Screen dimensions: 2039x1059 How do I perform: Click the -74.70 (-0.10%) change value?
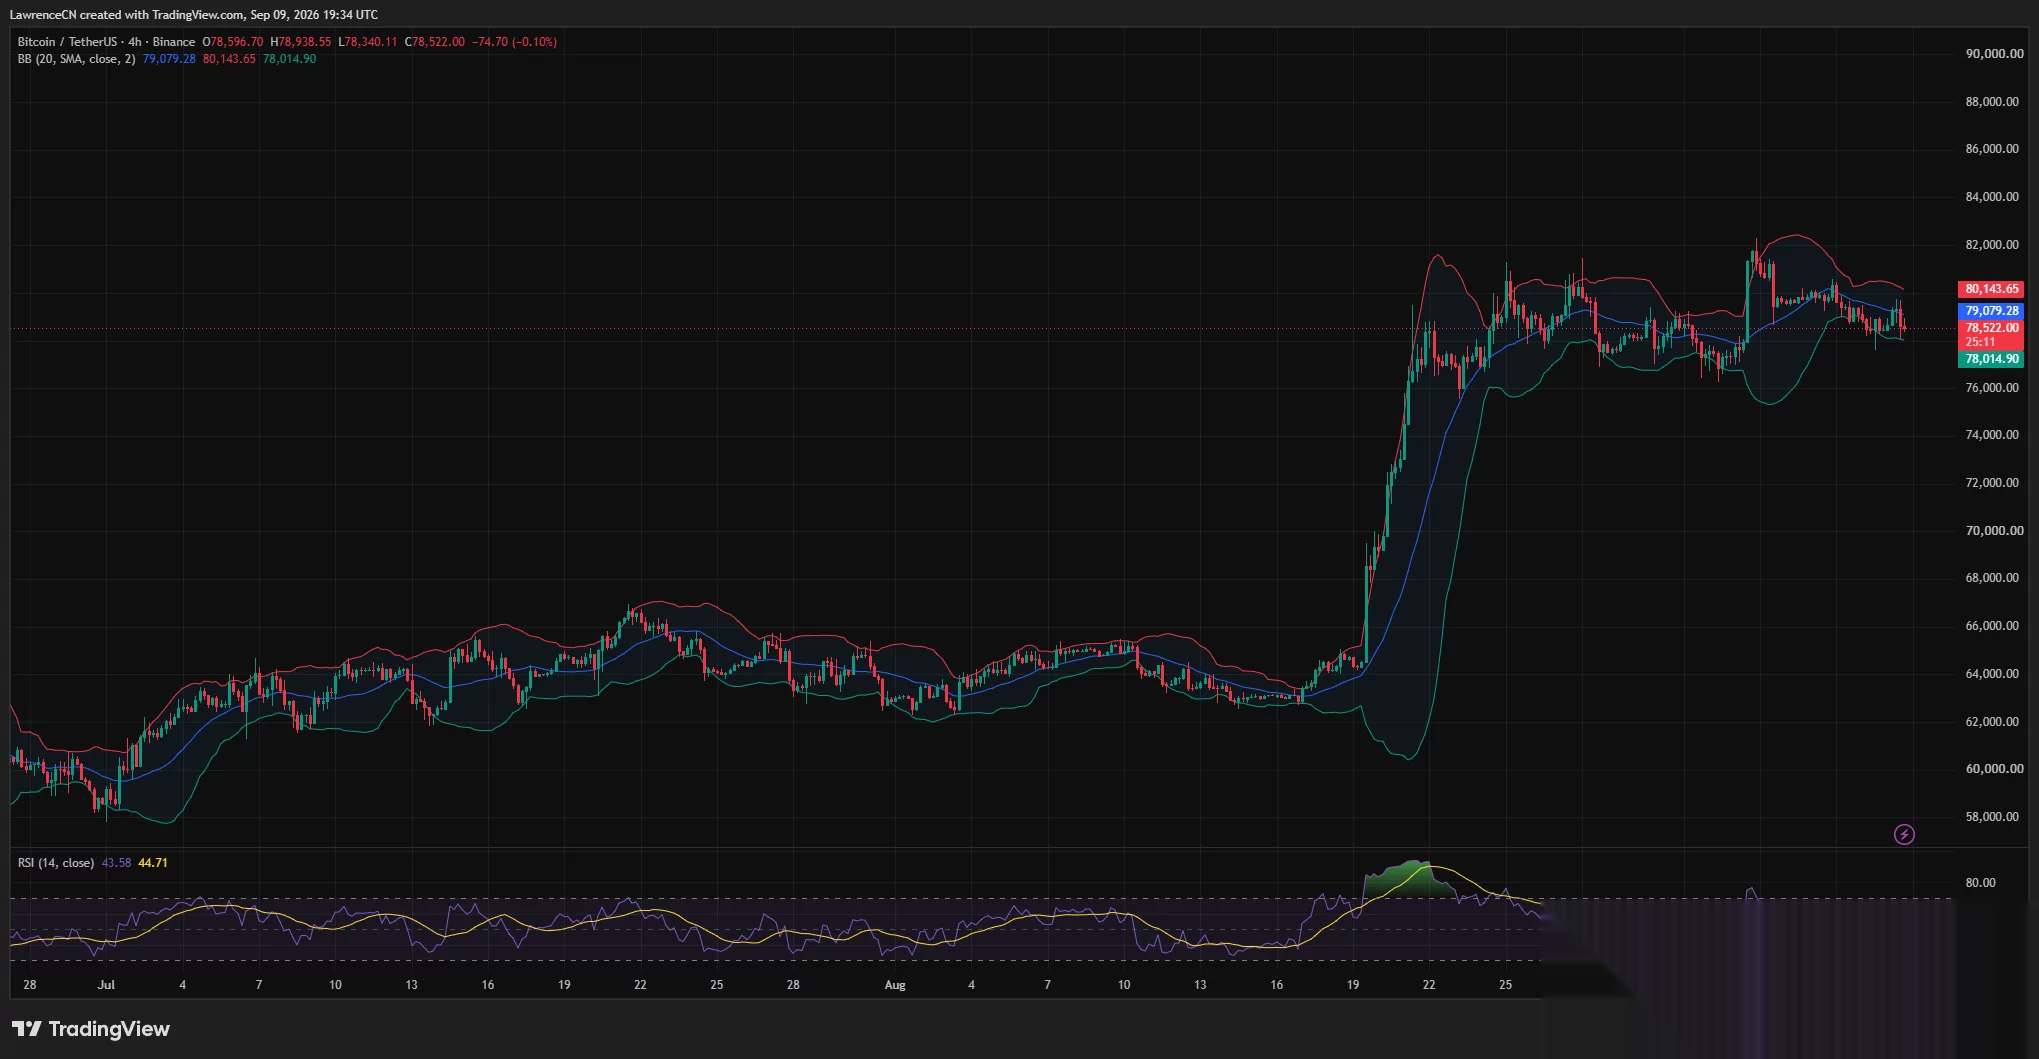[x=515, y=42]
